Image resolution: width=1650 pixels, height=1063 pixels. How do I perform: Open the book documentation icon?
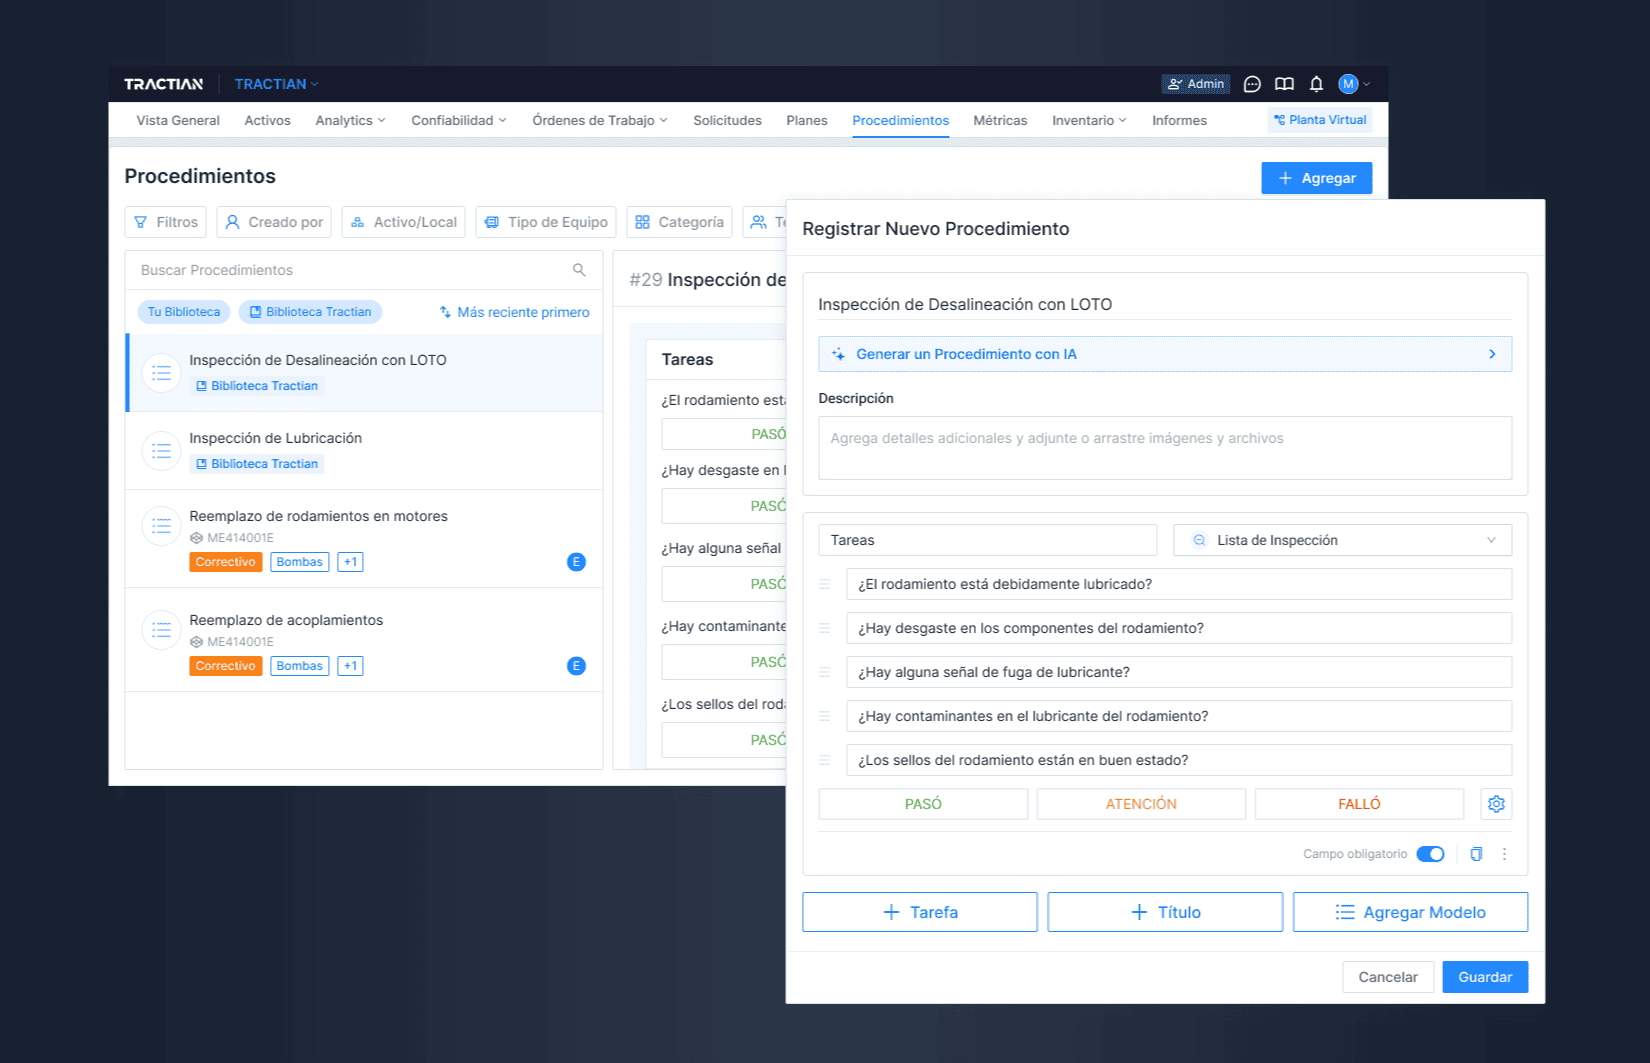click(x=1284, y=84)
